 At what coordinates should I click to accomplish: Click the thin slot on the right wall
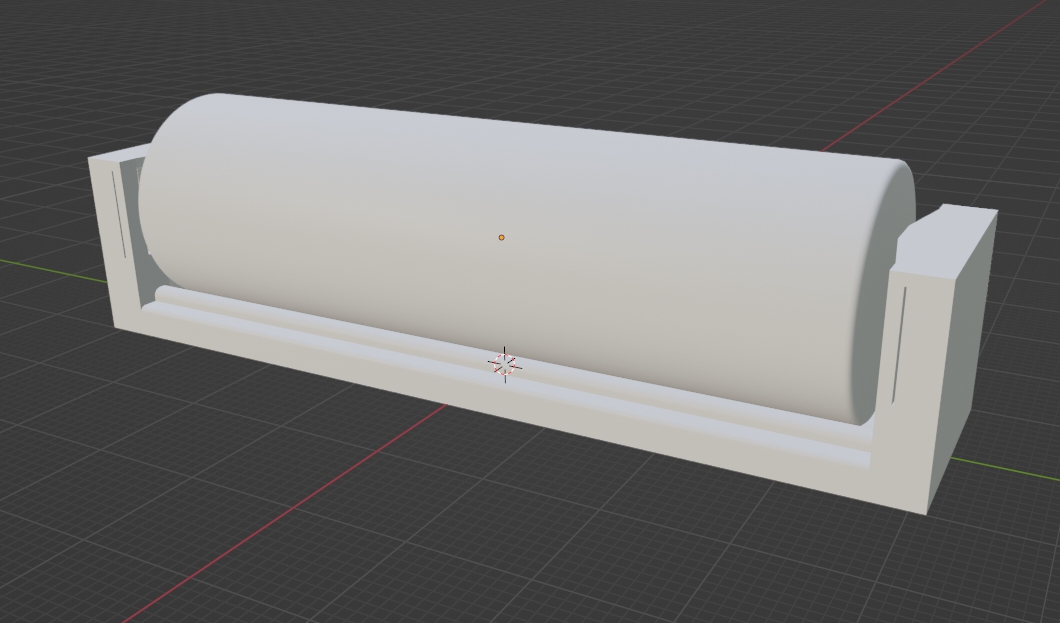click(900, 345)
